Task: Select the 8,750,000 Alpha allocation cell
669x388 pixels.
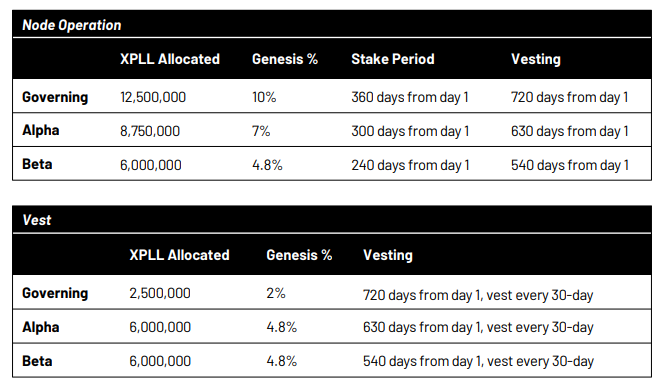Action: pyautogui.click(x=150, y=131)
